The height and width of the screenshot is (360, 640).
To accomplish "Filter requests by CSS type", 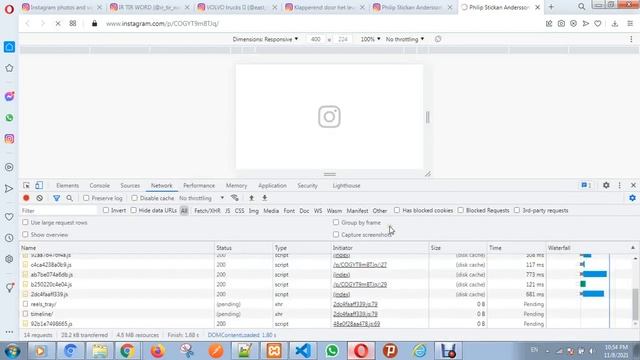I will (x=240, y=211).
